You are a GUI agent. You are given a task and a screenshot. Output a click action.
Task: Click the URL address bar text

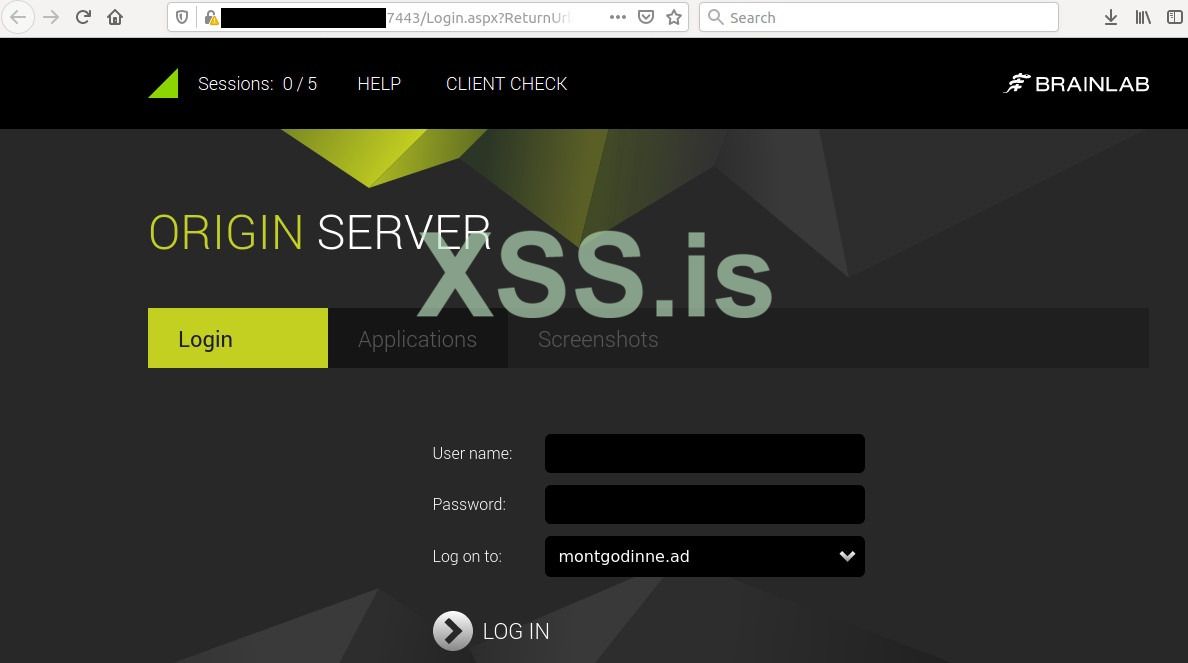pos(479,17)
